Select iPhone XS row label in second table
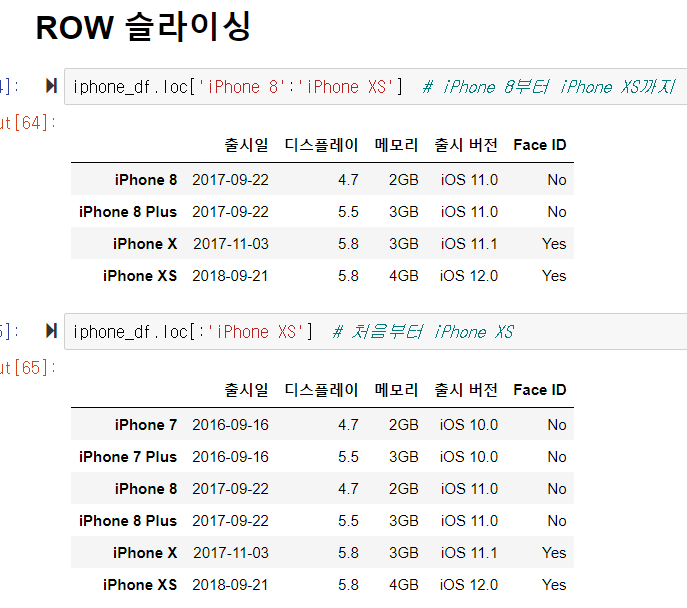This screenshot has width=687, height=608. [140, 584]
